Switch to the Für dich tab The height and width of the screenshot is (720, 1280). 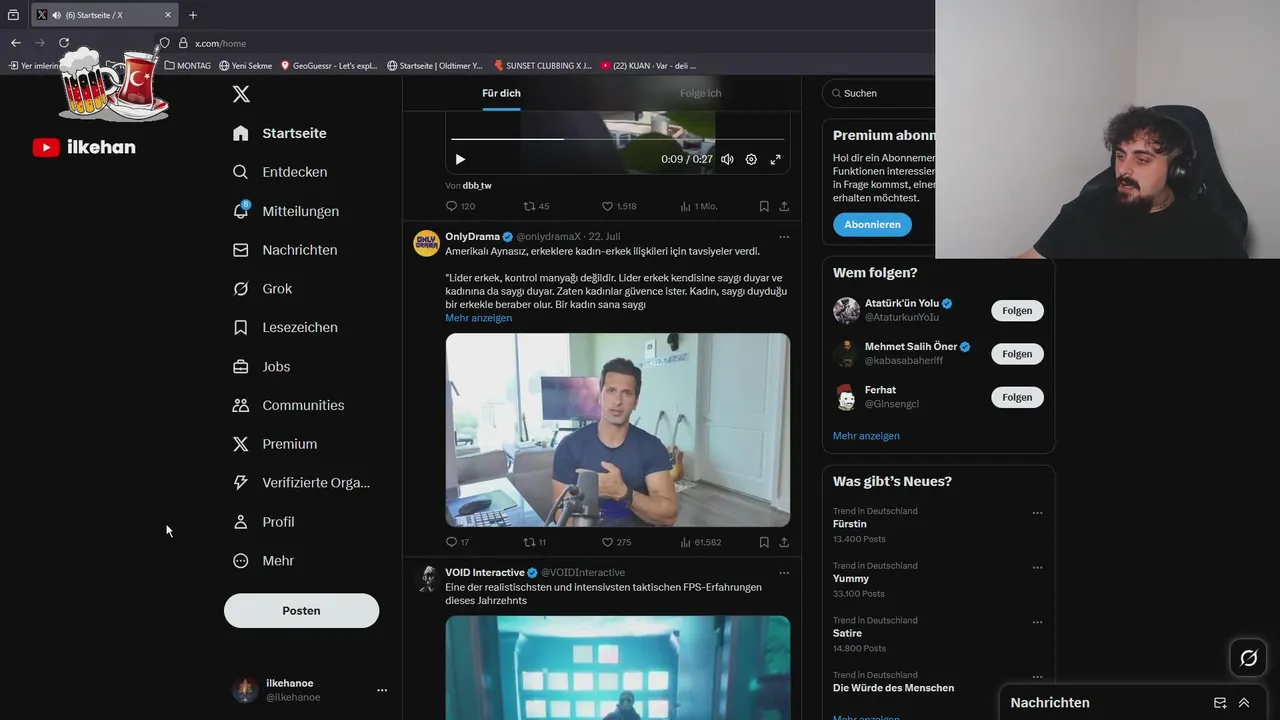click(501, 93)
